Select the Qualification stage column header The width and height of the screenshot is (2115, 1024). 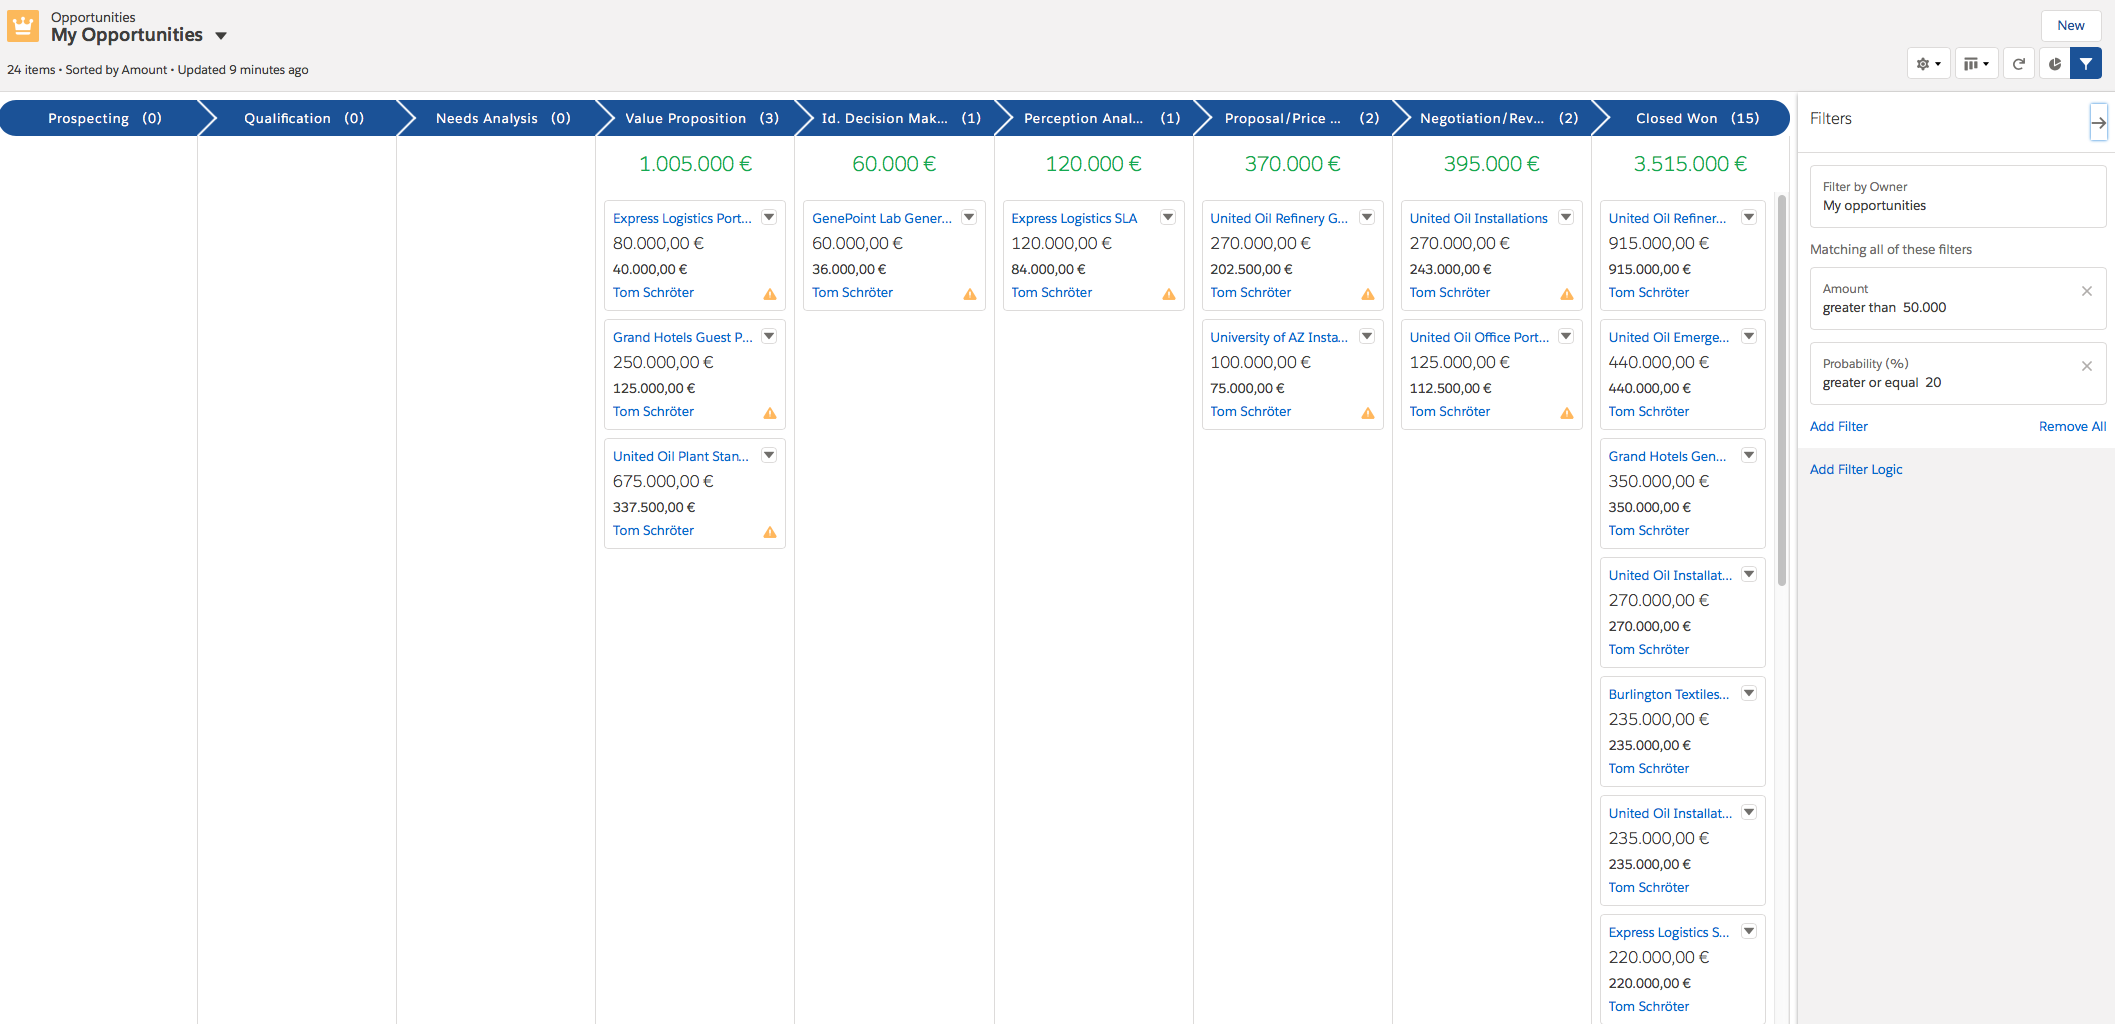(x=304, y=118)
